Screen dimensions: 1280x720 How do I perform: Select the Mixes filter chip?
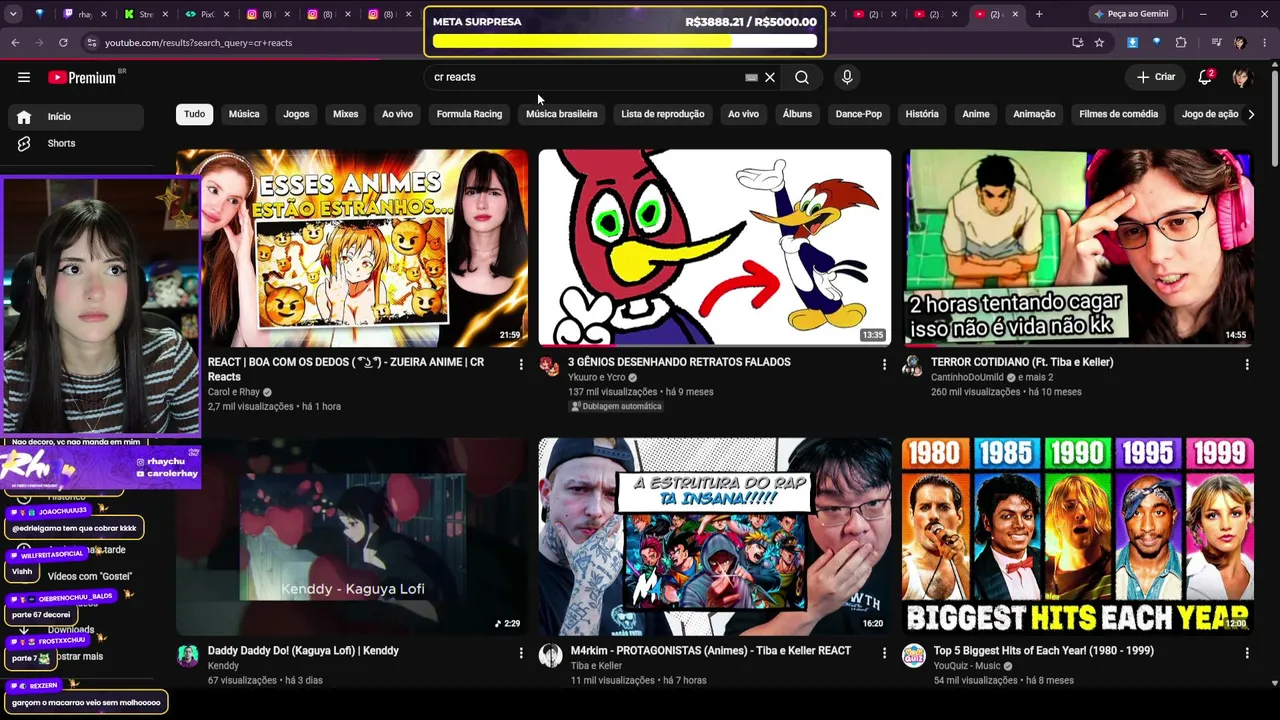click(345, 114)
